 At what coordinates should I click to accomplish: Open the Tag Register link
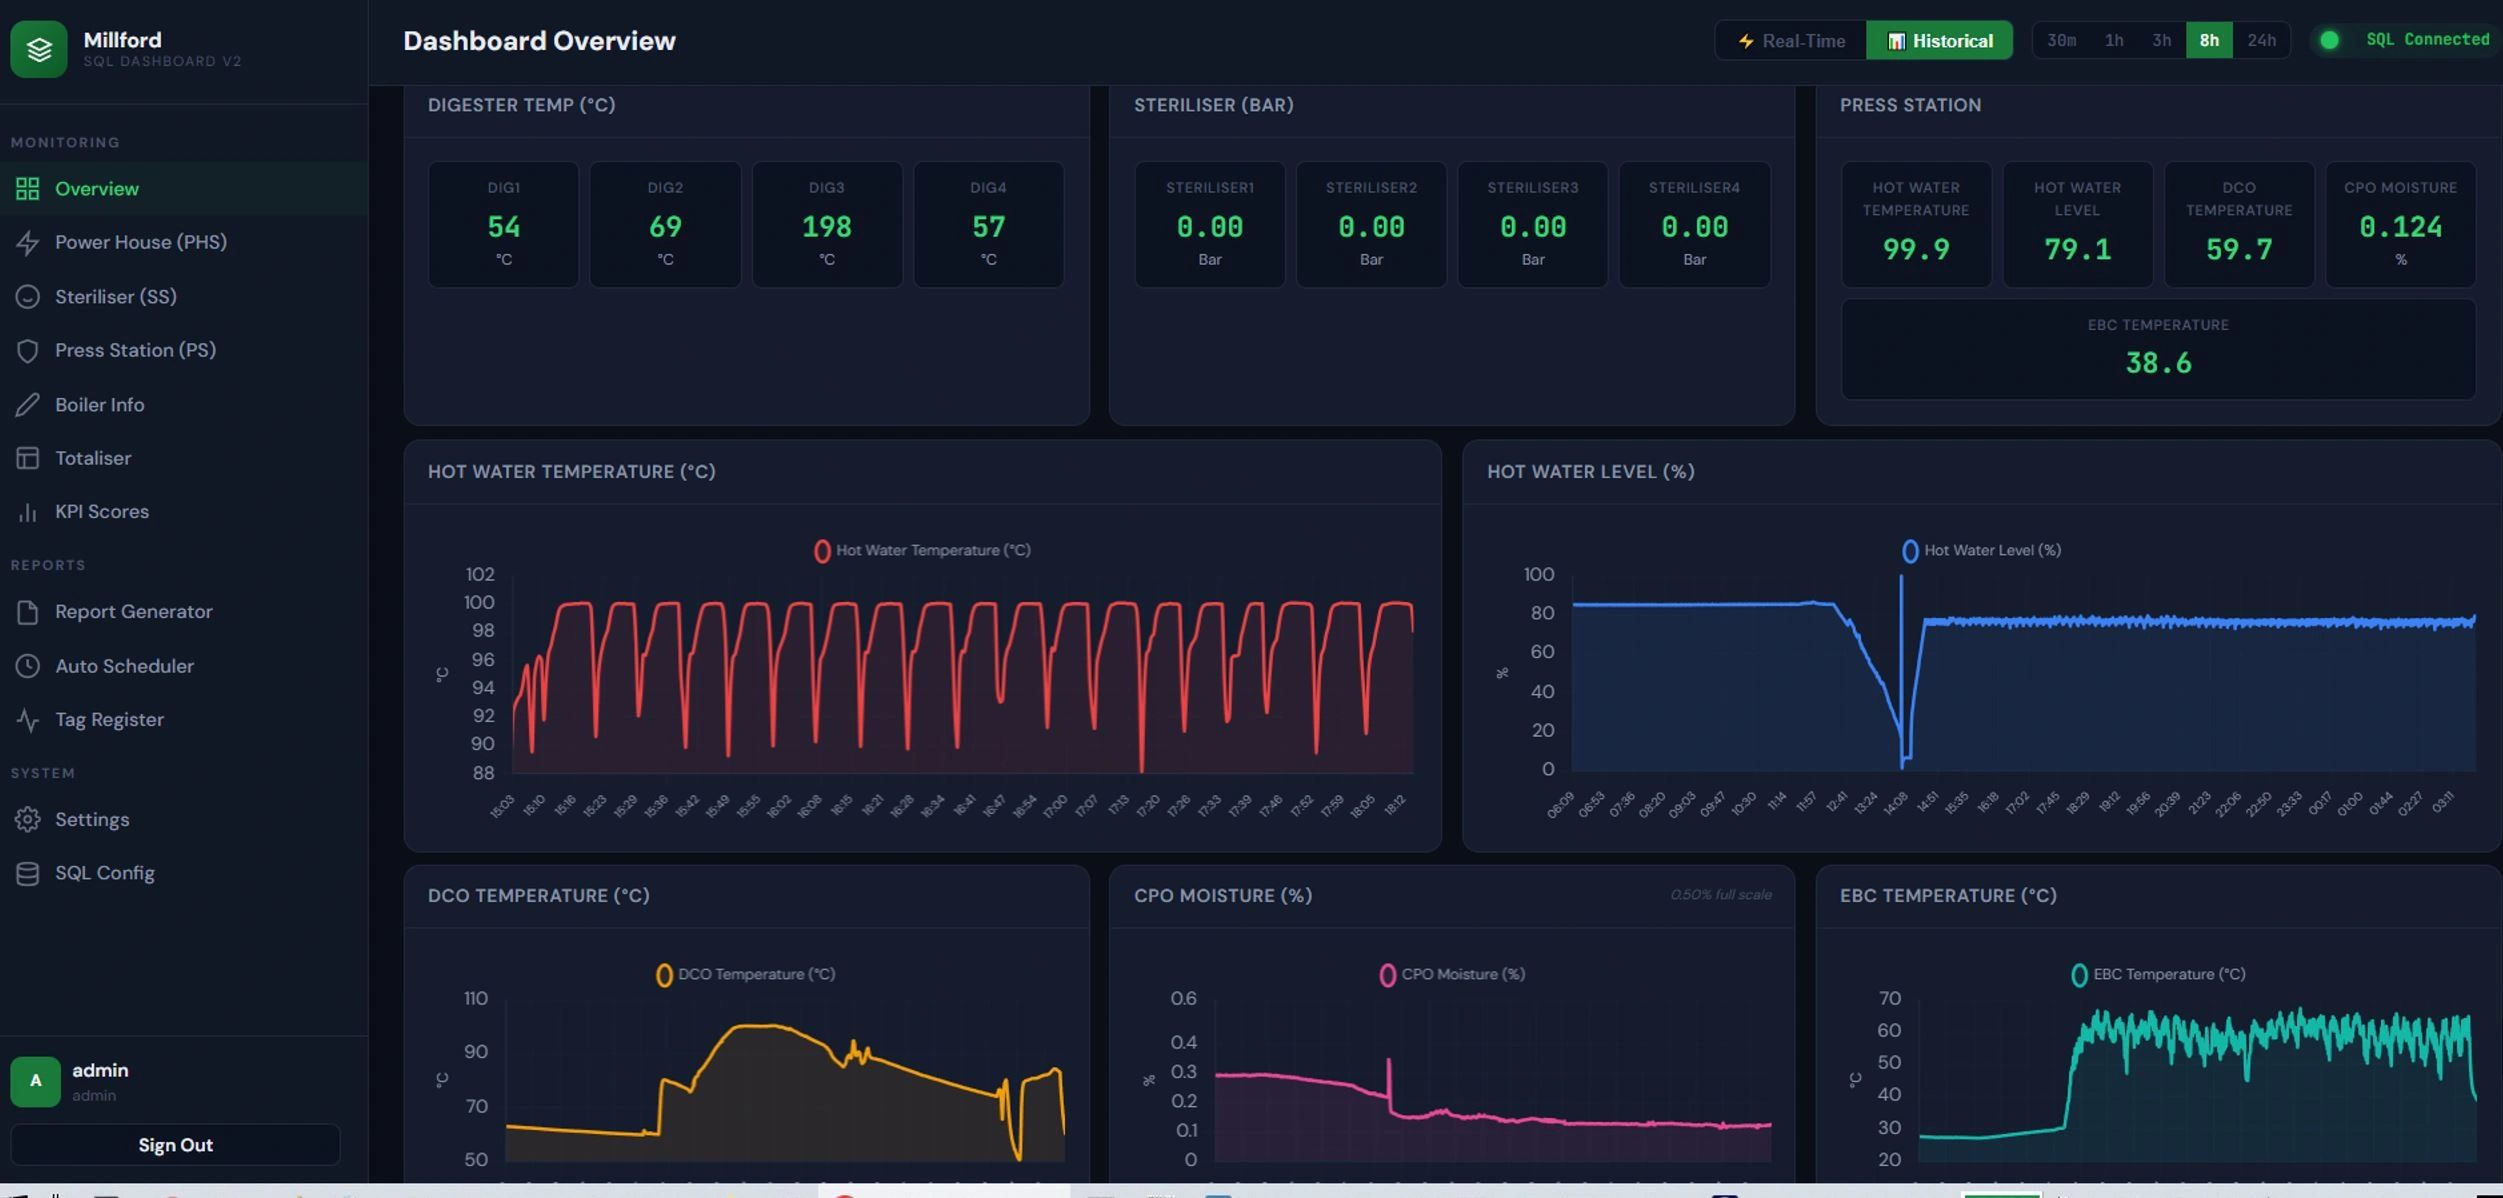pyautogui.click(x=184, y=720)
